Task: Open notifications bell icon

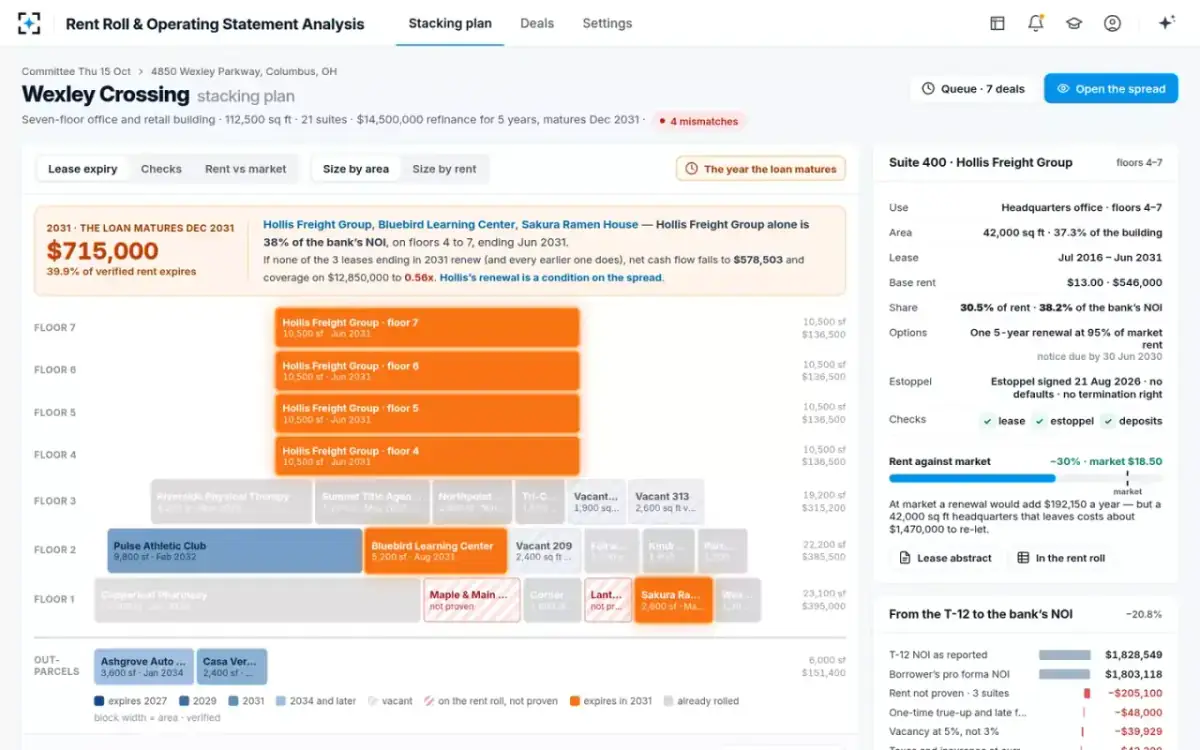Action: coord(1035,23)
